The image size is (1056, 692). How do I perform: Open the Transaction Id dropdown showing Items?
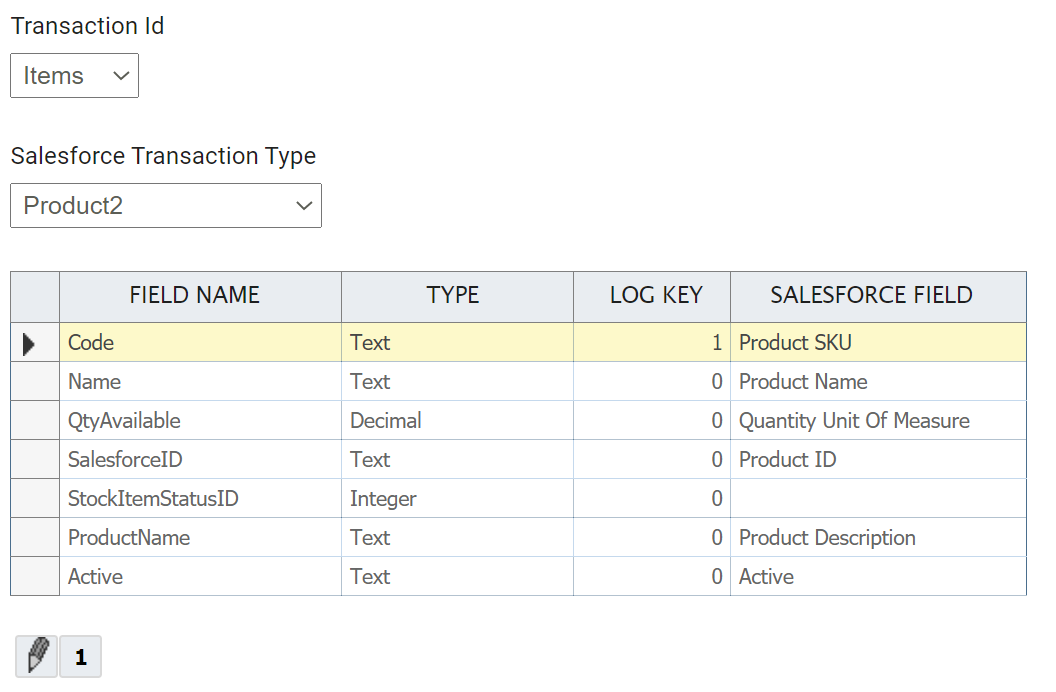[x=74, y=76]
